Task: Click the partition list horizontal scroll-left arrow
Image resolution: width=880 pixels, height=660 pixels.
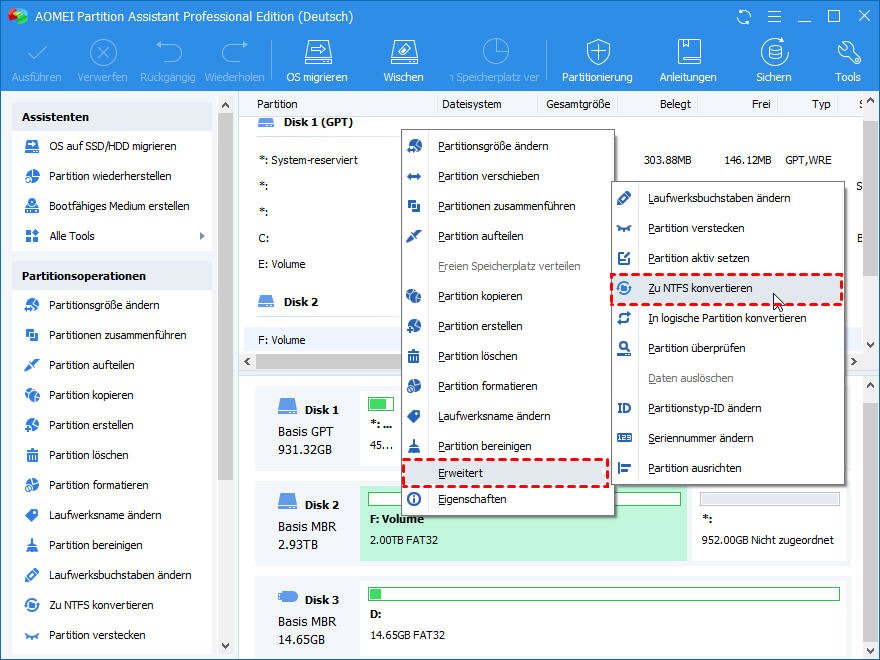Action: coord(248,361)
